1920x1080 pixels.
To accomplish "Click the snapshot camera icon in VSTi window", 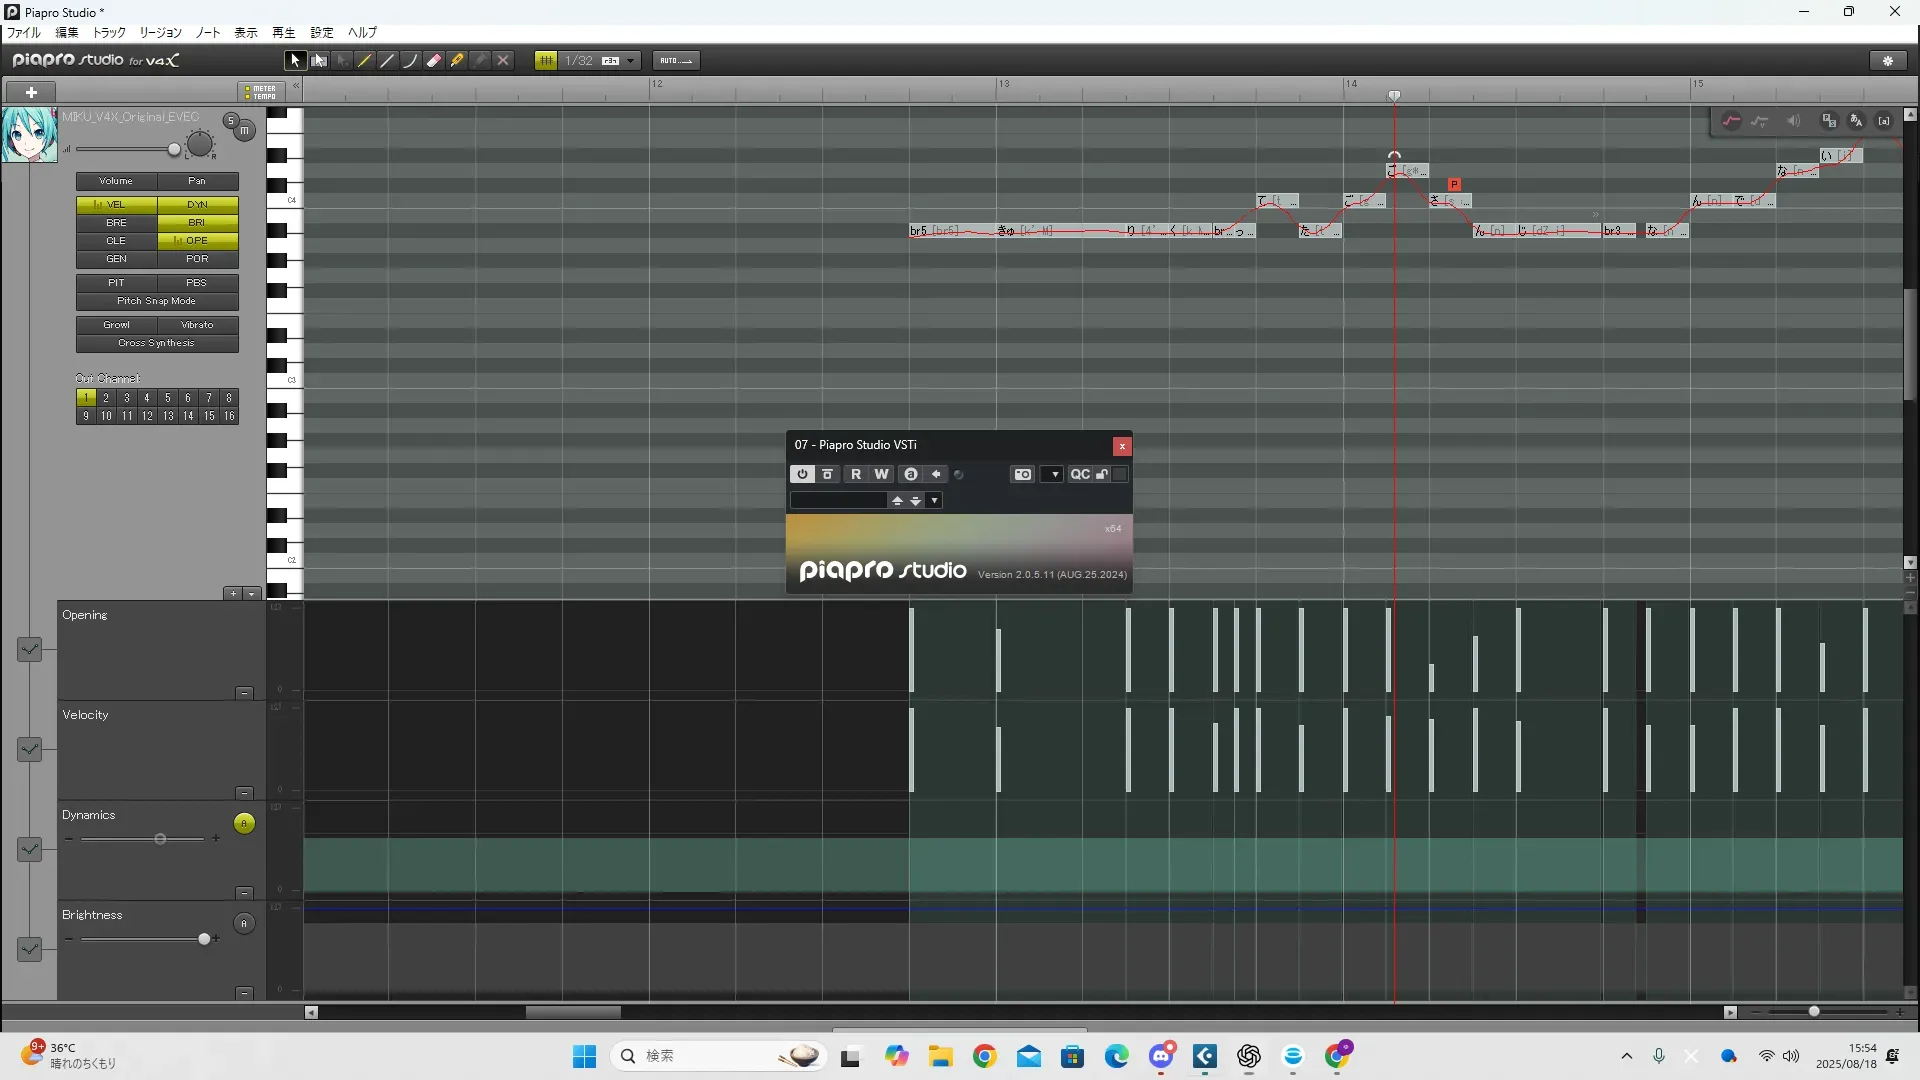I will tap(1022, 475).
